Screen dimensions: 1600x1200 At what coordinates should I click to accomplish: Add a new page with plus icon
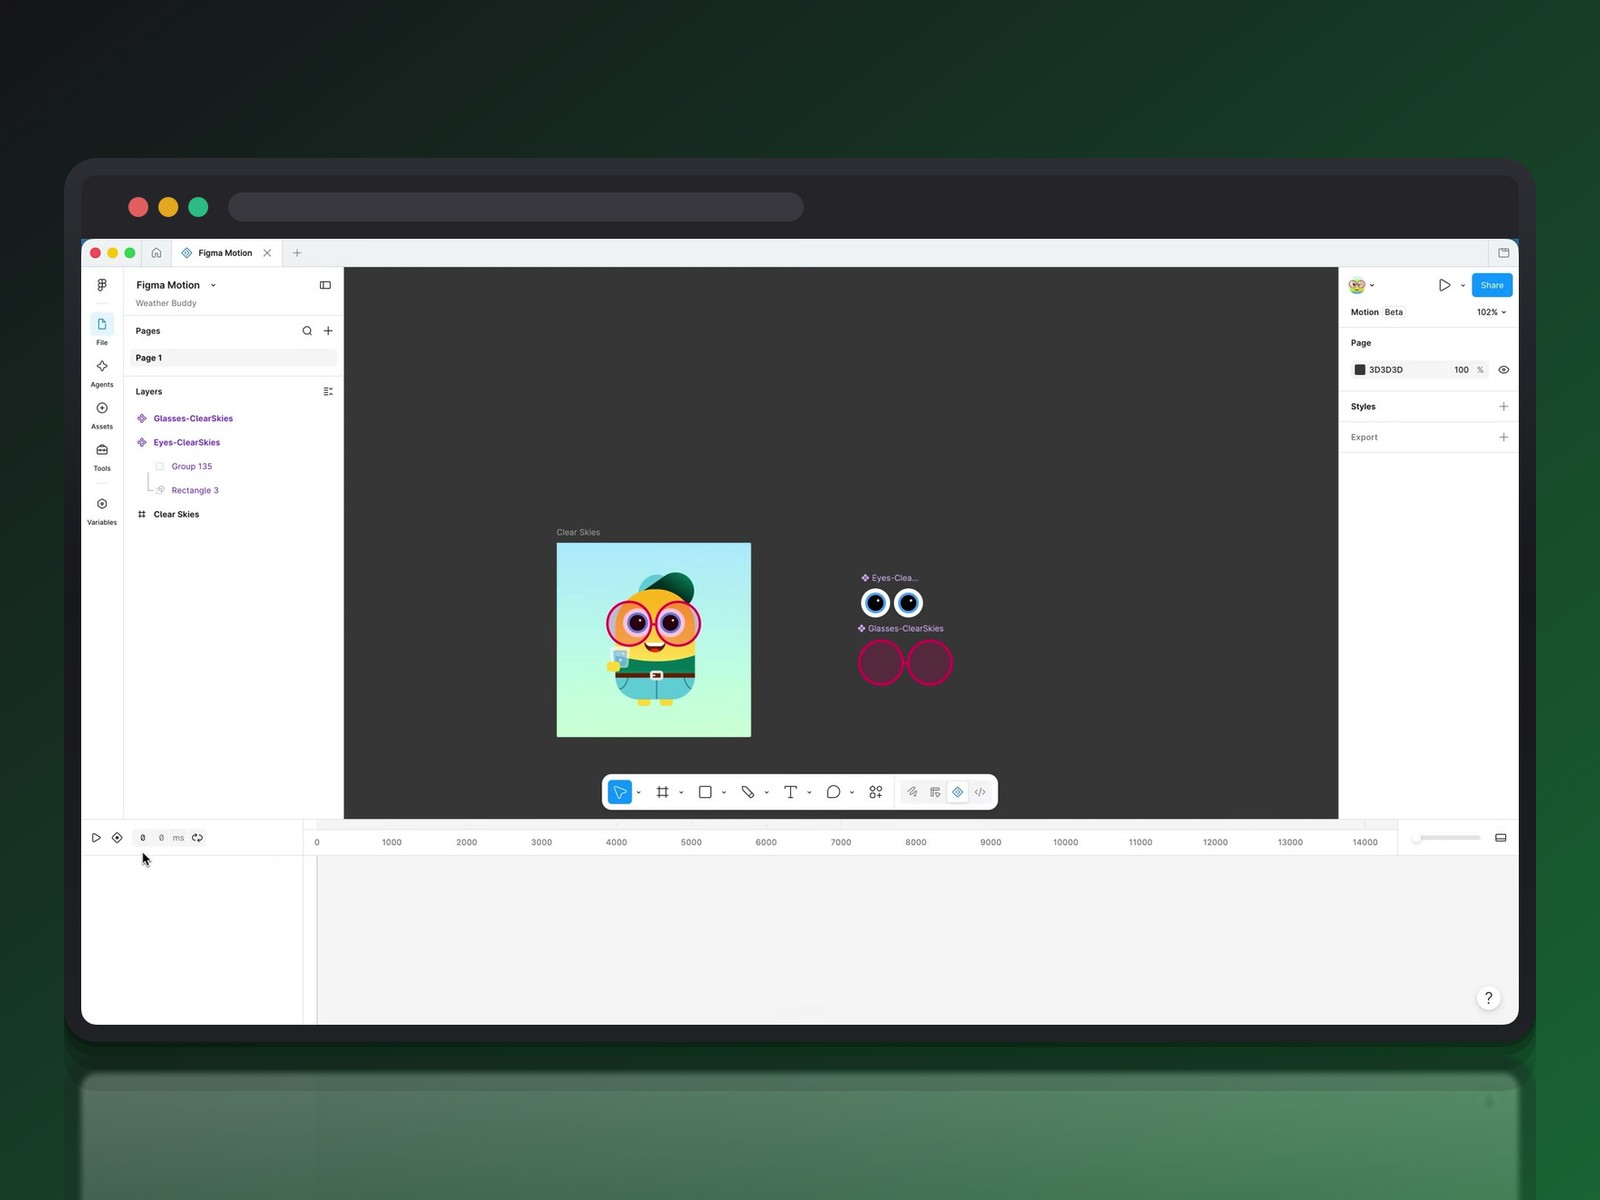pyautogui.click(x=328, y=331)
